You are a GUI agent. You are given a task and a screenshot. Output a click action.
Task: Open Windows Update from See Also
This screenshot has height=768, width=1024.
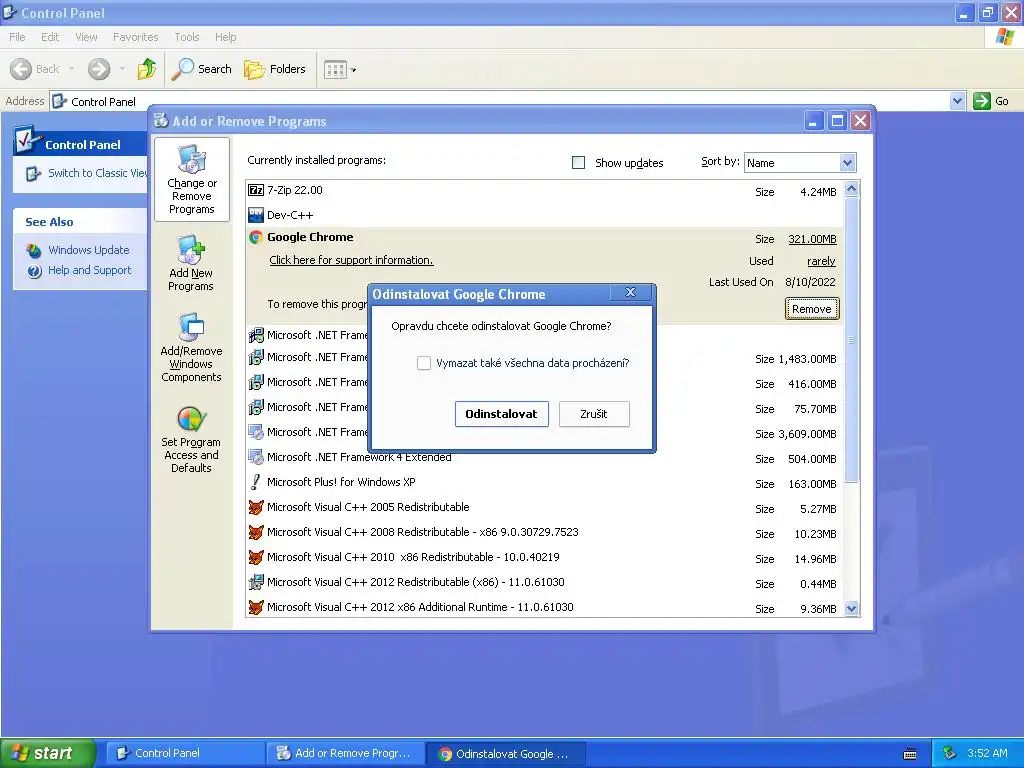pyautogui.click(x=89, y=250)
